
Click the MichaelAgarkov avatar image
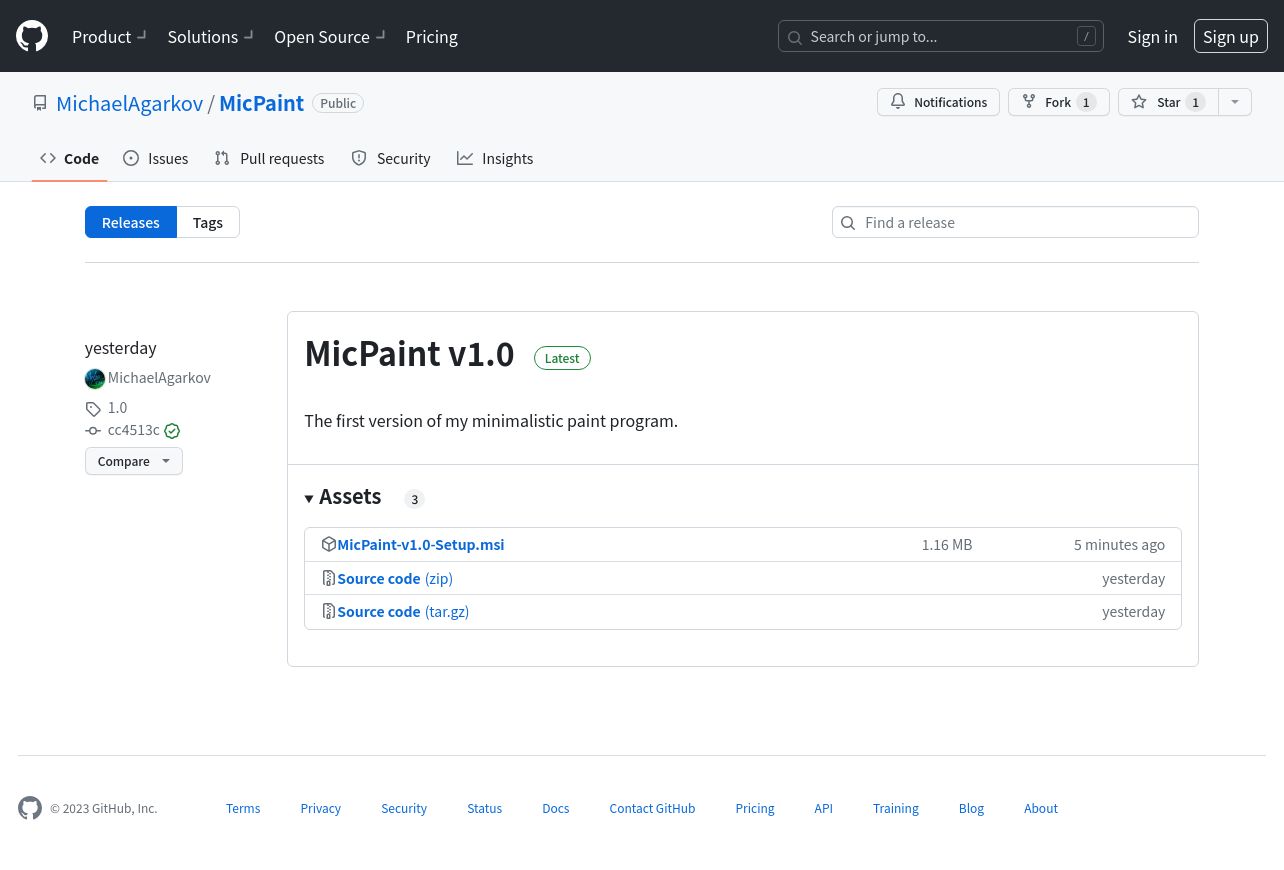click(x=95, y=379)
